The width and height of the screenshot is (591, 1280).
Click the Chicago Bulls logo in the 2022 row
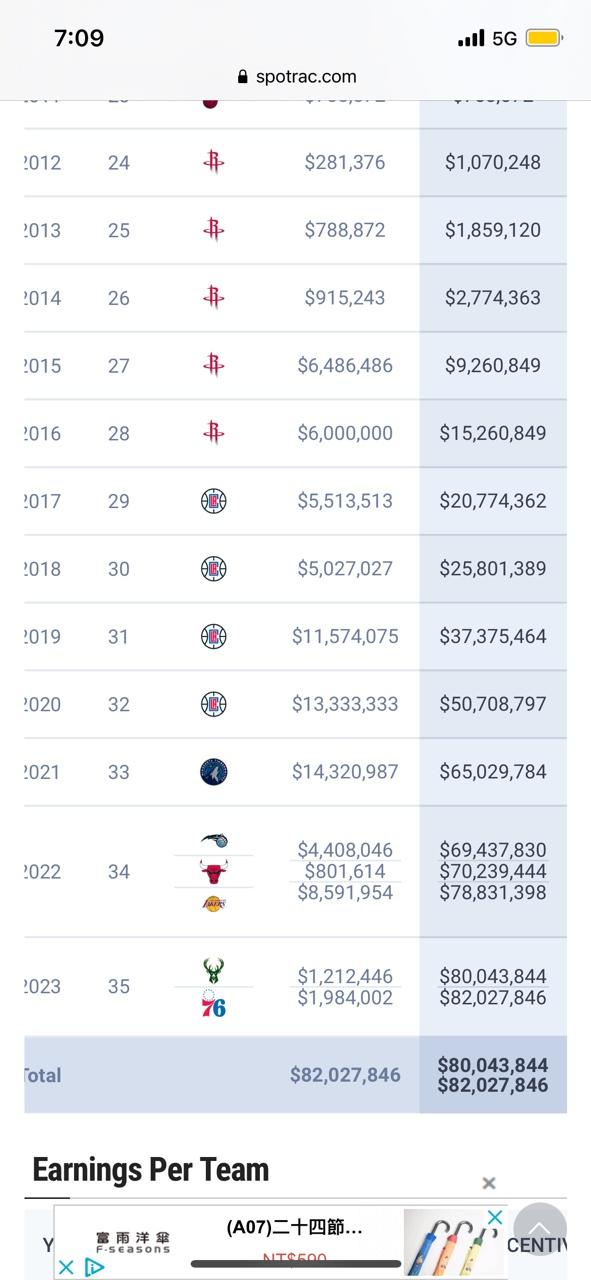[213, 872]
